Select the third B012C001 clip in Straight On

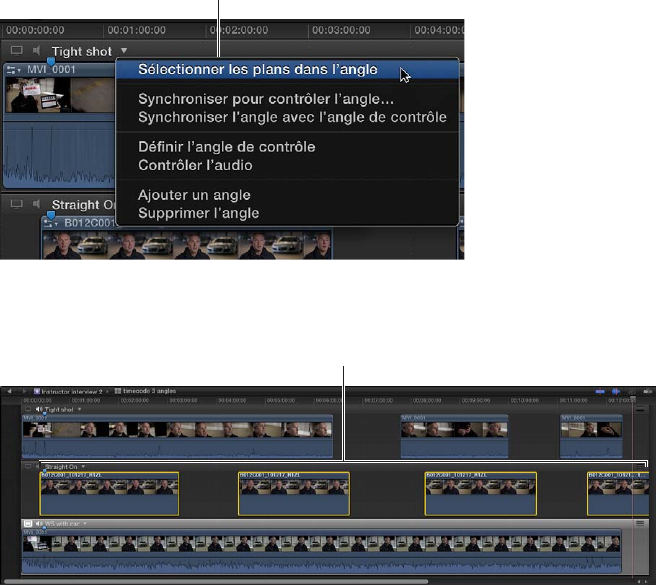coord(481,494)
